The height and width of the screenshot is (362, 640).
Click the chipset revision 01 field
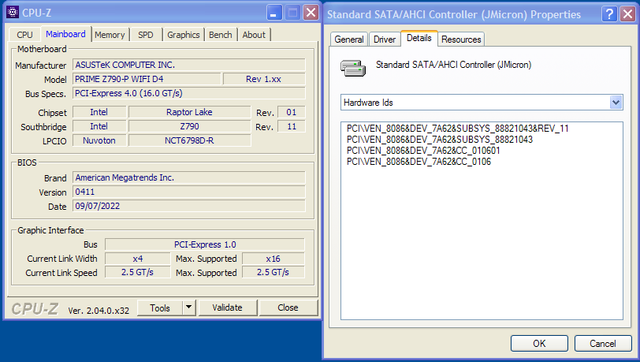pyautogui.click(x=291, y=112)
